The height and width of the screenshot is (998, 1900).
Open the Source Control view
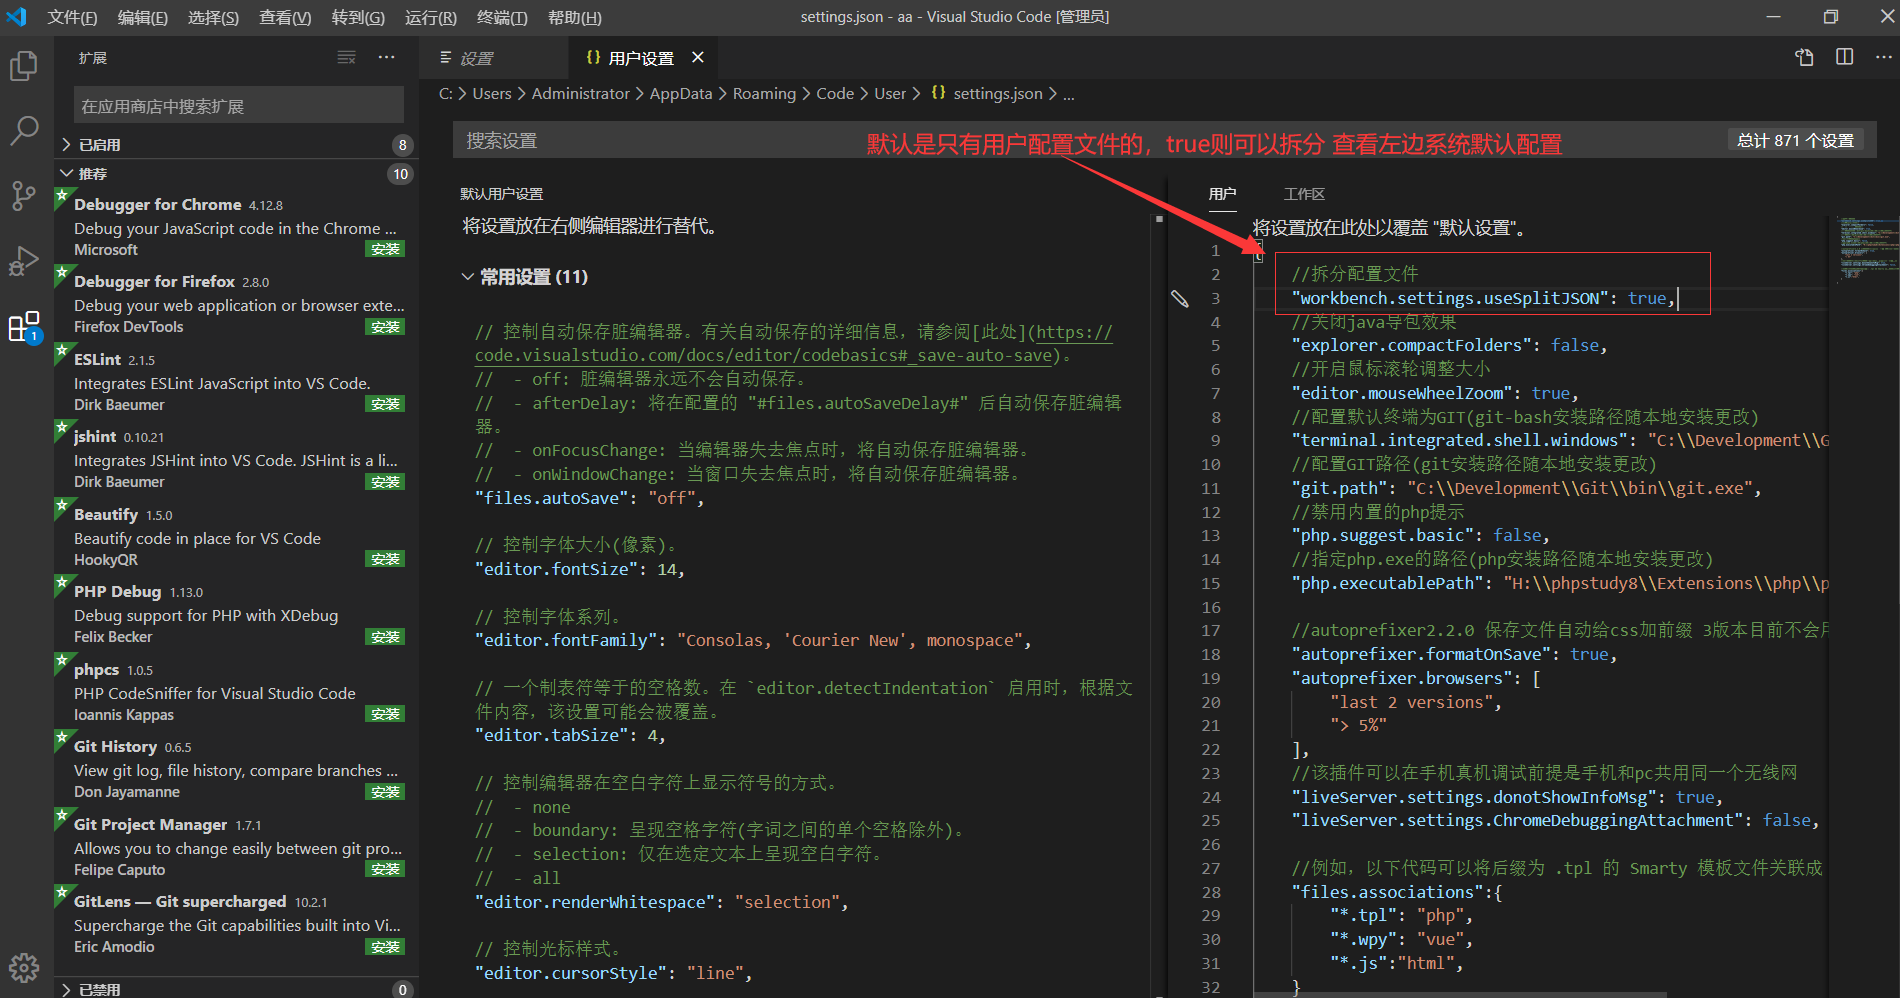pos(24,195)
